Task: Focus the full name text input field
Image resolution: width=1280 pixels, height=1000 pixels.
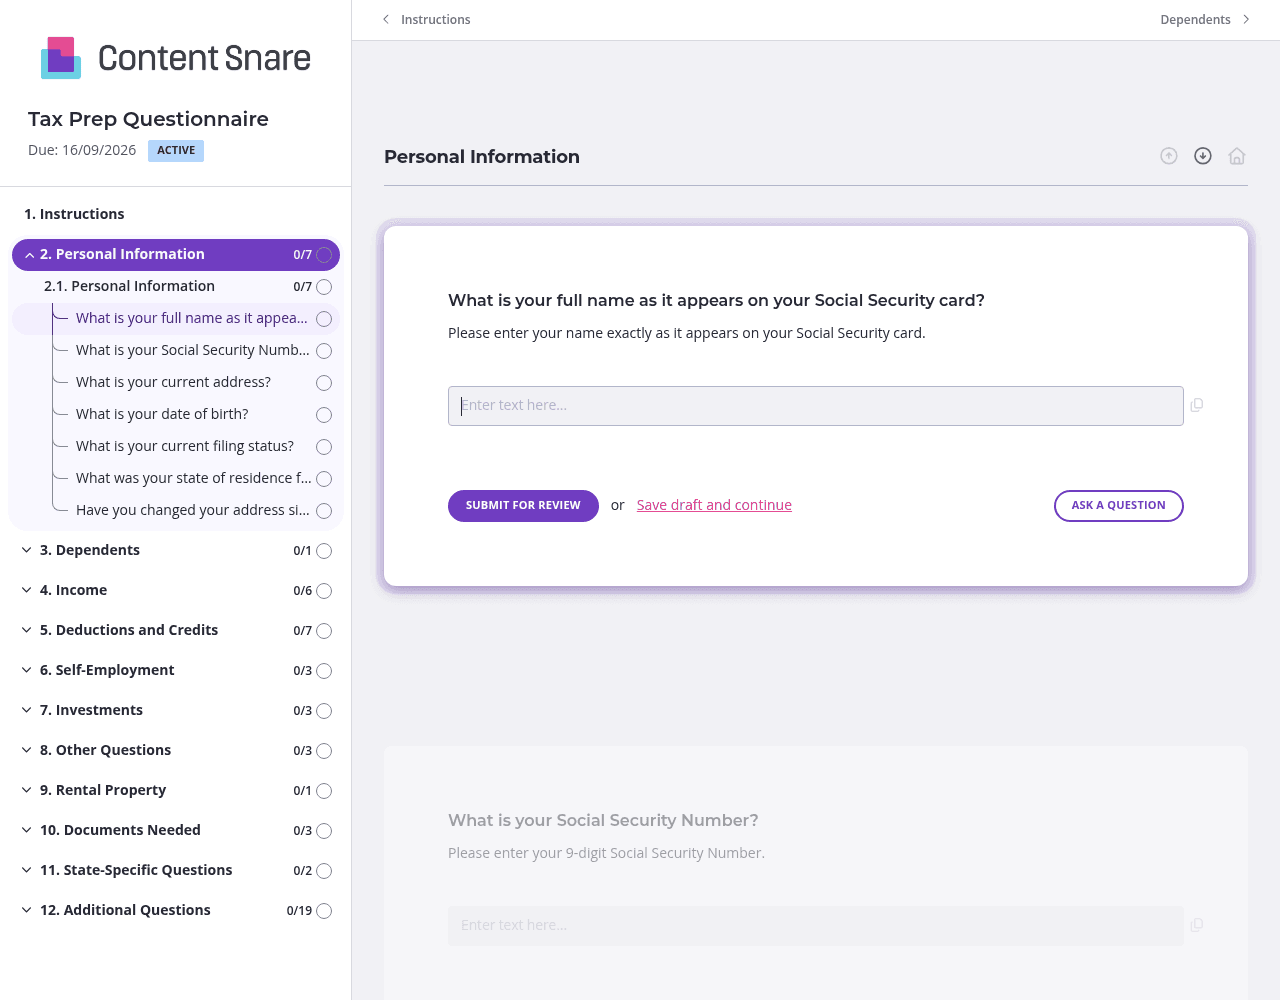Action: [x=816, y=406]
